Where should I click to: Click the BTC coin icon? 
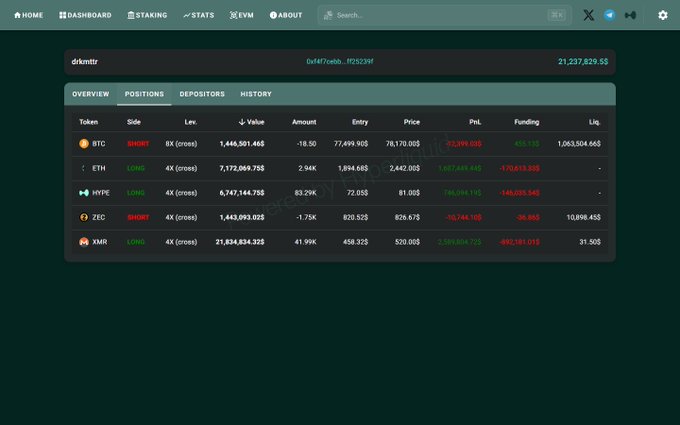[x=84, y=144]
